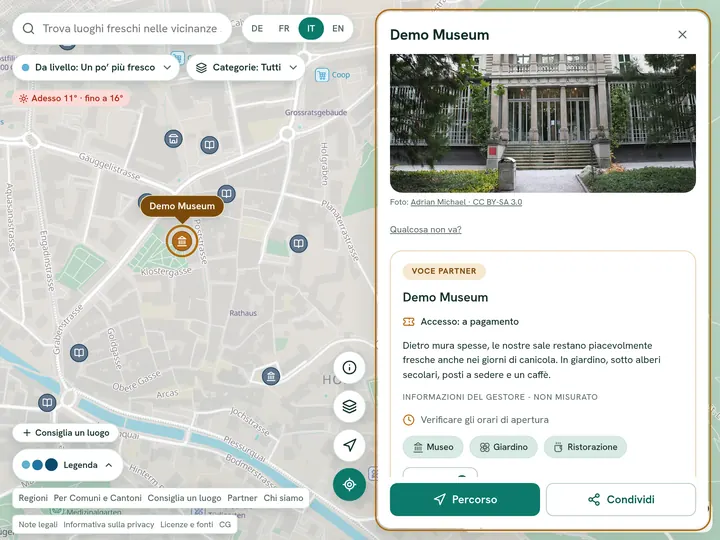Open 'Informativa sulla privacy' link
The height and width of the screenshot is (540, 720).
tap(109, 524)
